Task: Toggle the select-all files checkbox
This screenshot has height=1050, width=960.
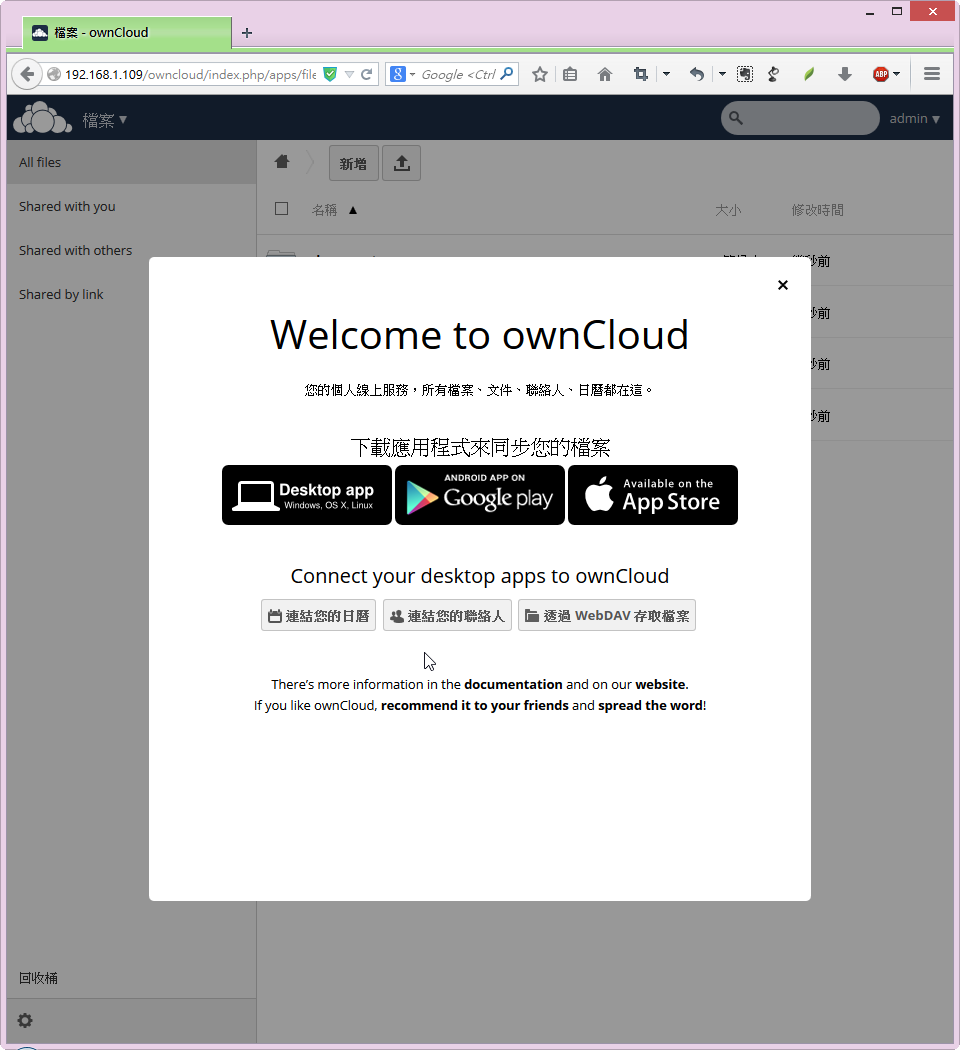Action: pyautogui.click(x=282, y=209)
